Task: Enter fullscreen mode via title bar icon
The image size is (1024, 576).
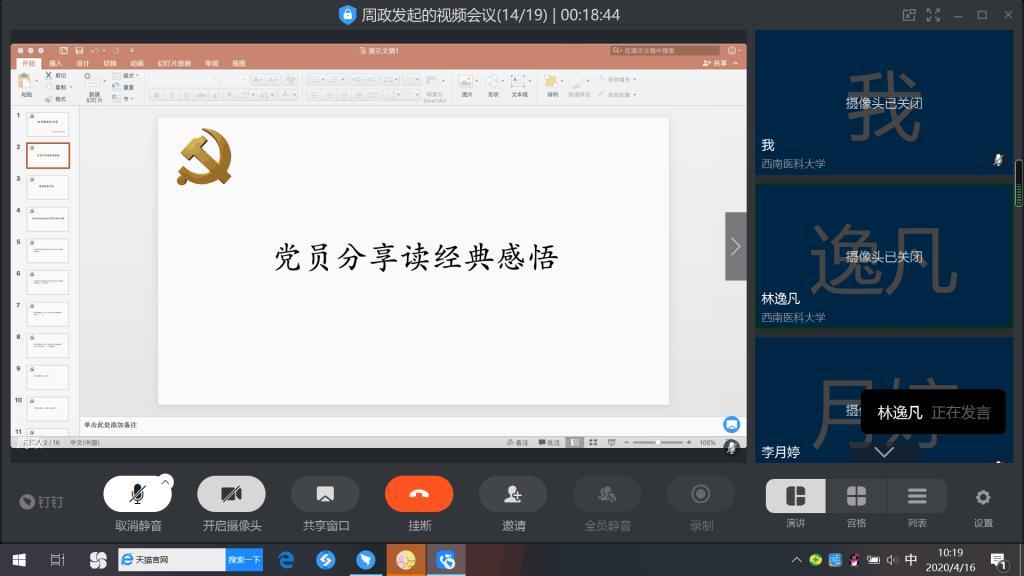Action: click(x=933, y=15)
